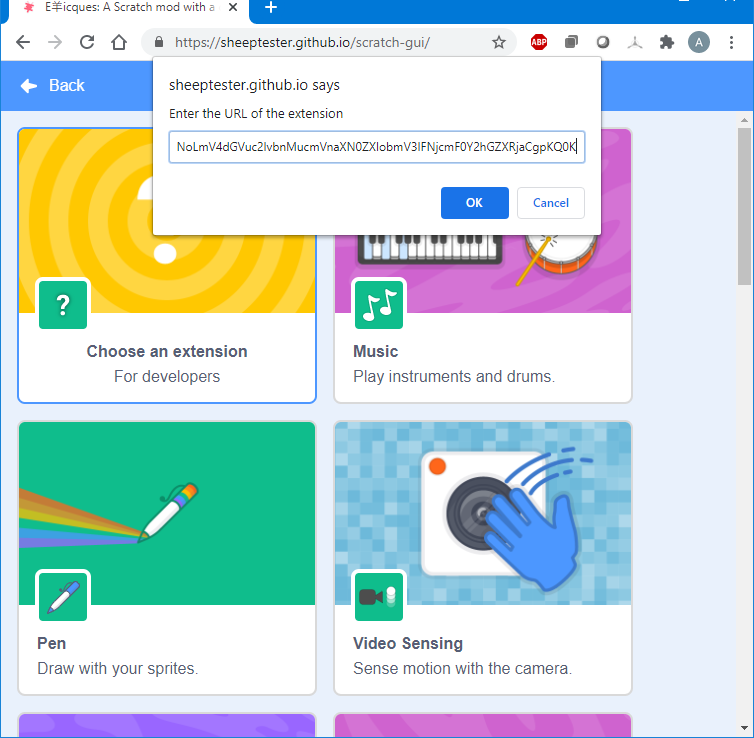Reload the page

87,42
